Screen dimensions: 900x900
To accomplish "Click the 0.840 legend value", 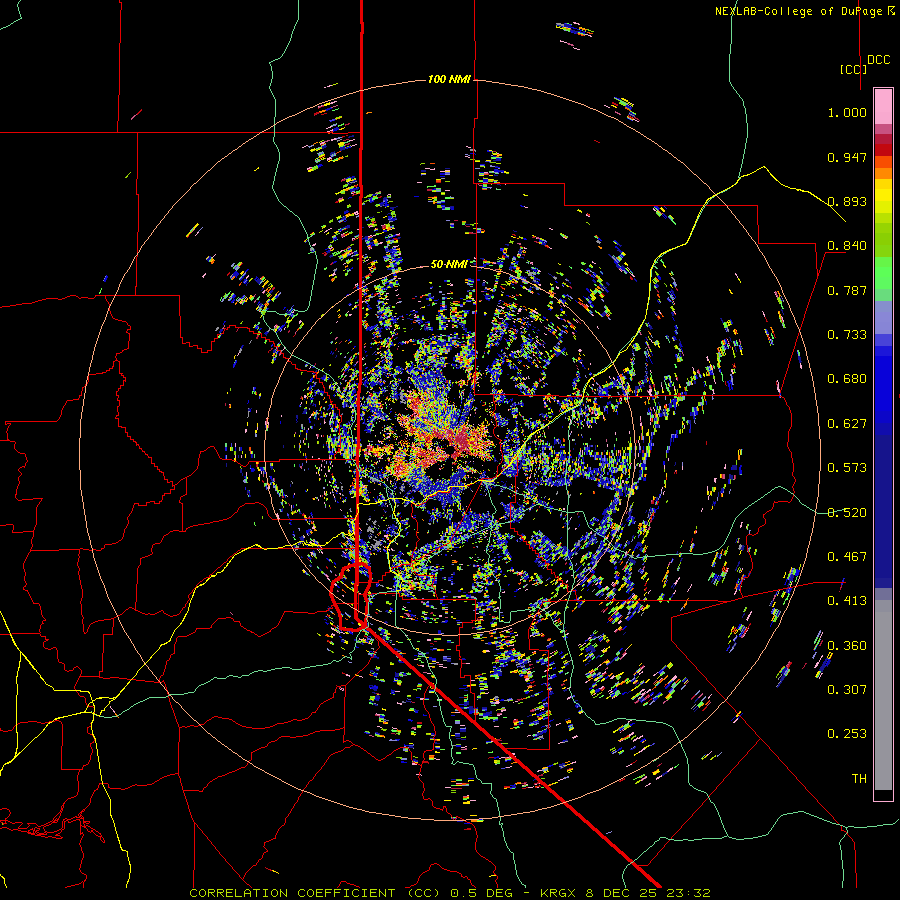I will coord(847,246).
